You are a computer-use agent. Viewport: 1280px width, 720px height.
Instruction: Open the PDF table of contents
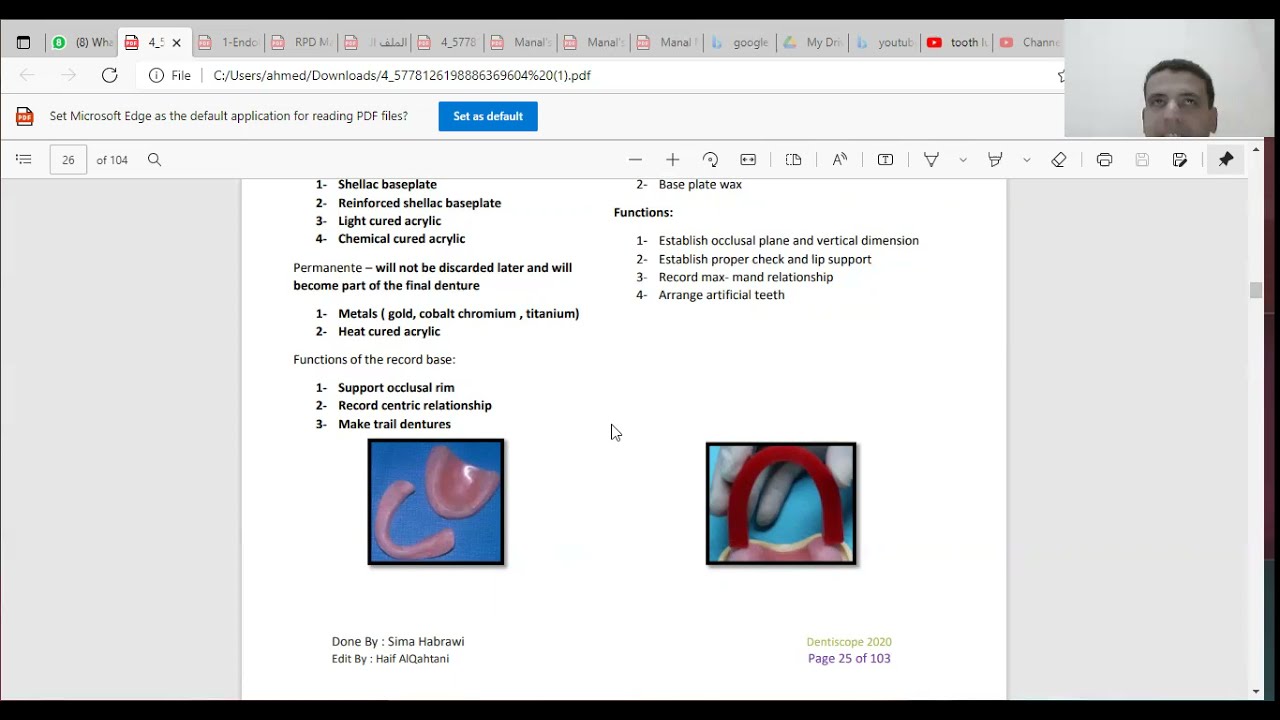click(24, 159)
